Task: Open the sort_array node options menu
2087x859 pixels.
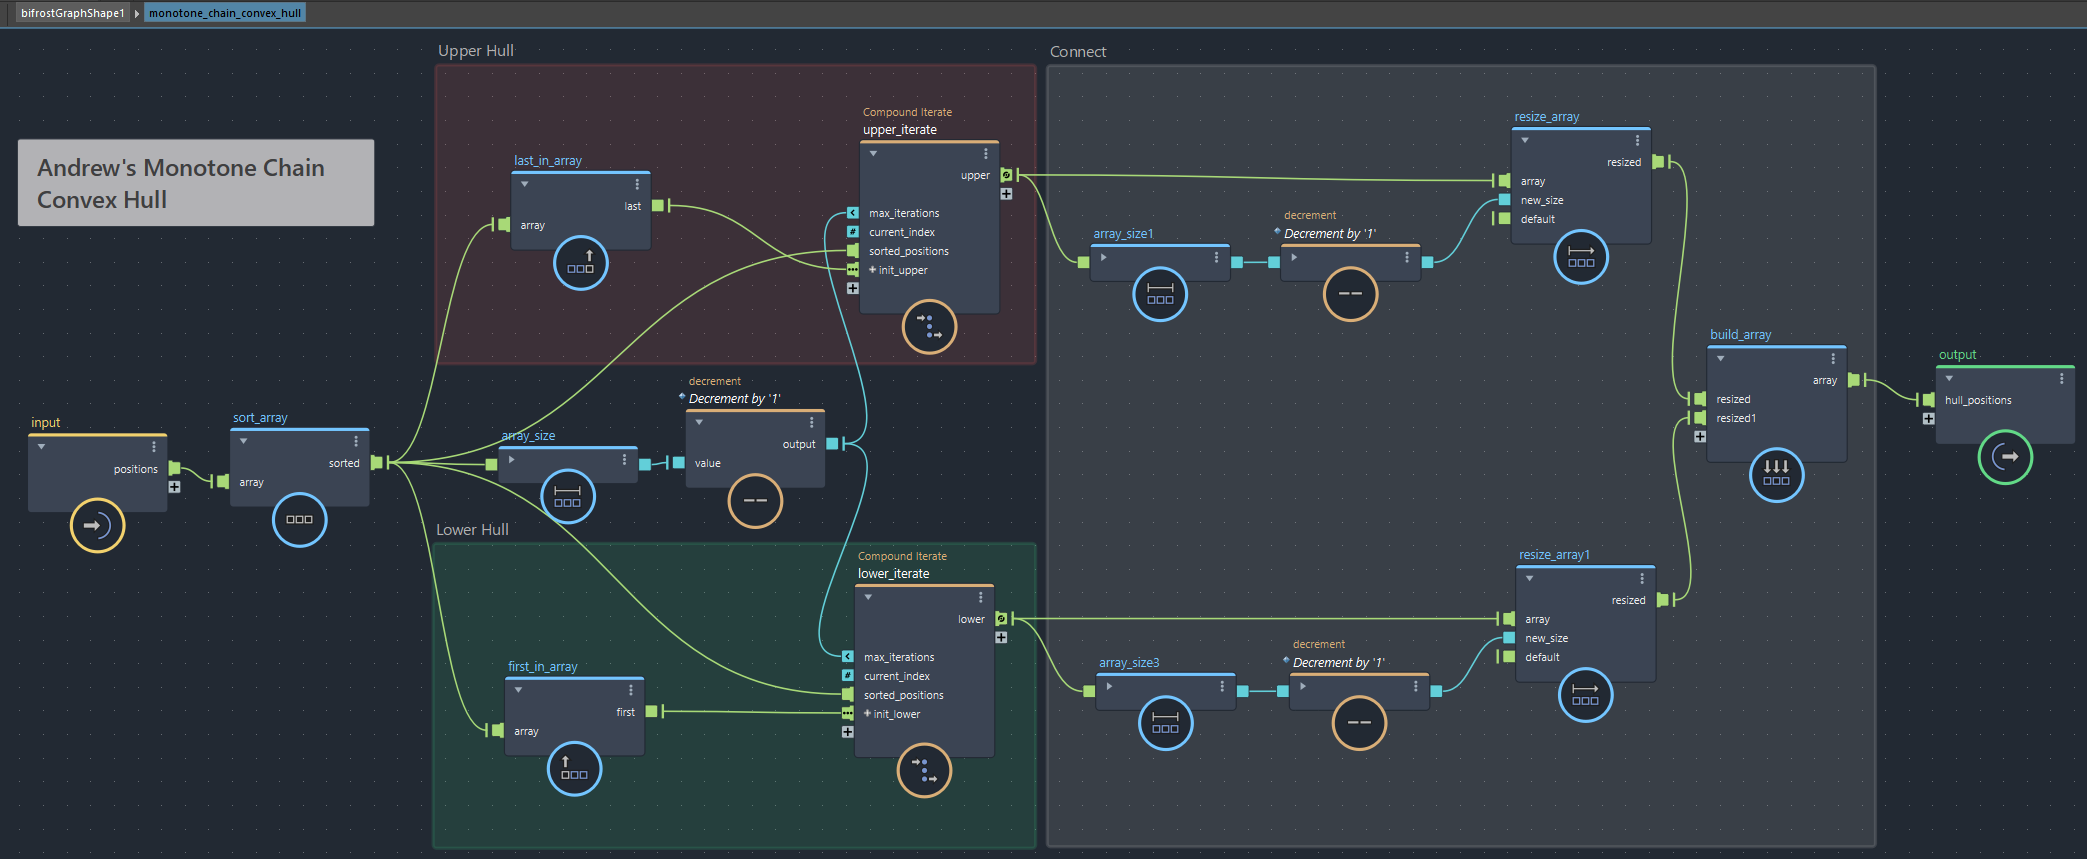Action: 355,441
